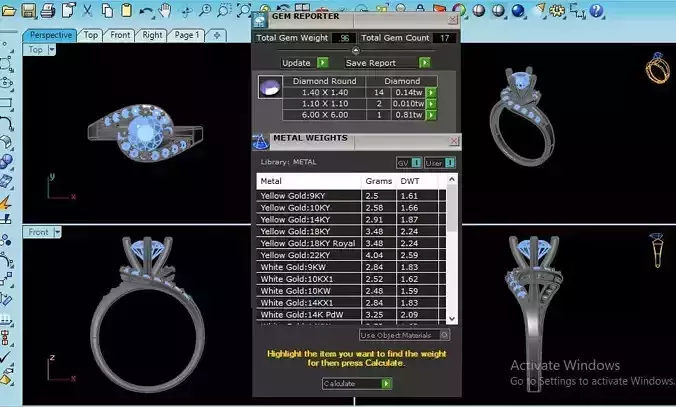Select the Yellow Gold:22KY row
The width and height of the screenshot is (676, 407).
click(x=351, y=255)
